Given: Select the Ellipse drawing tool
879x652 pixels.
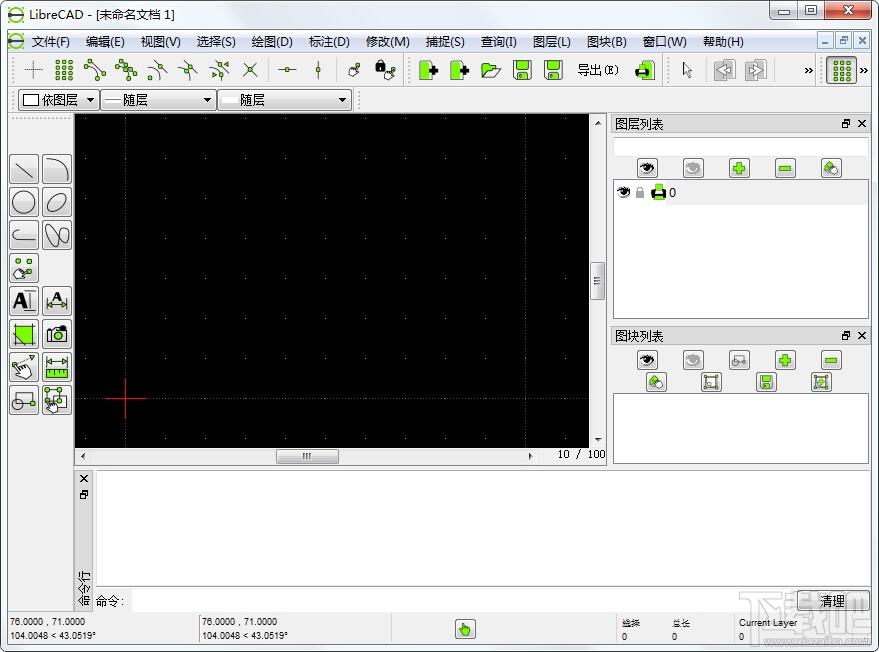Looking at the screenshot, I should coord(57,202).
